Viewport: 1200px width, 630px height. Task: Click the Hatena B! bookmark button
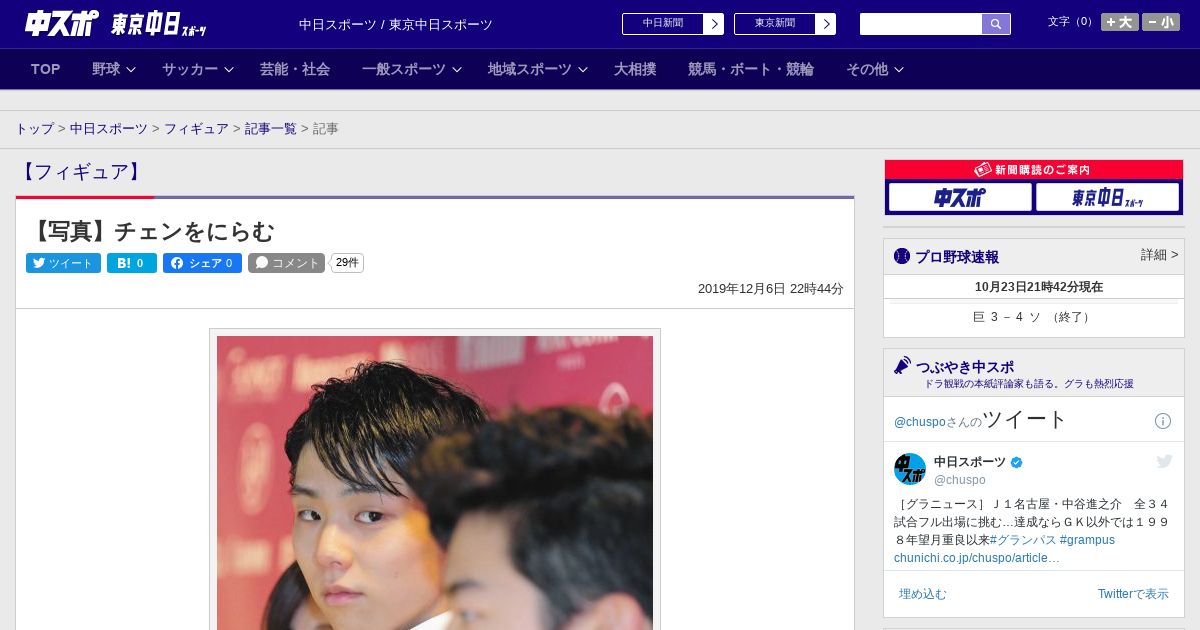pos(132,263)
